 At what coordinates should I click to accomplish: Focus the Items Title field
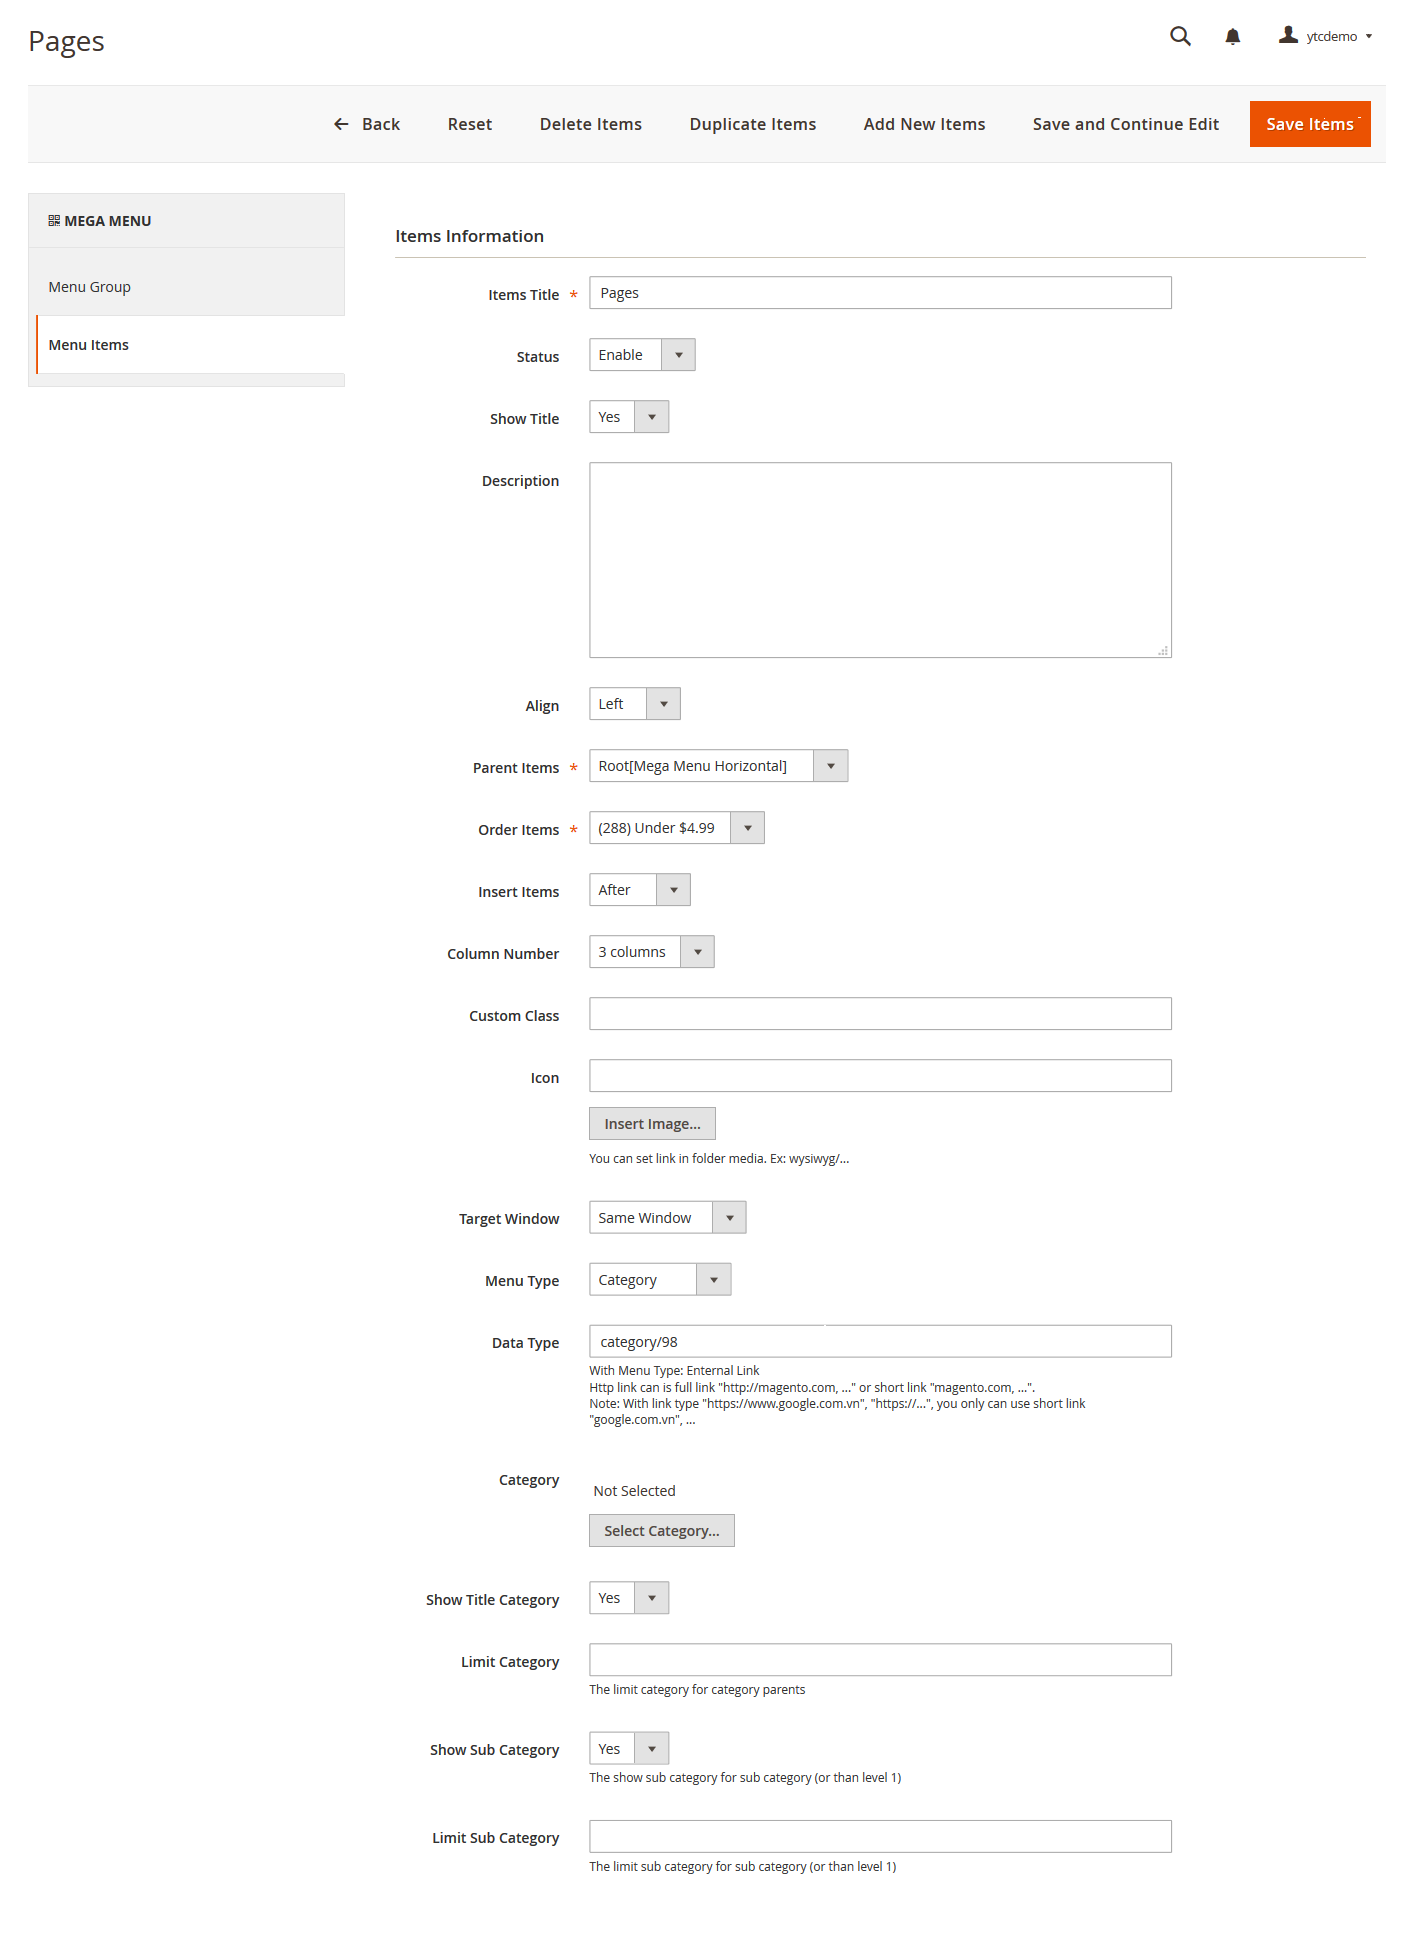click(x=880, y=293)
